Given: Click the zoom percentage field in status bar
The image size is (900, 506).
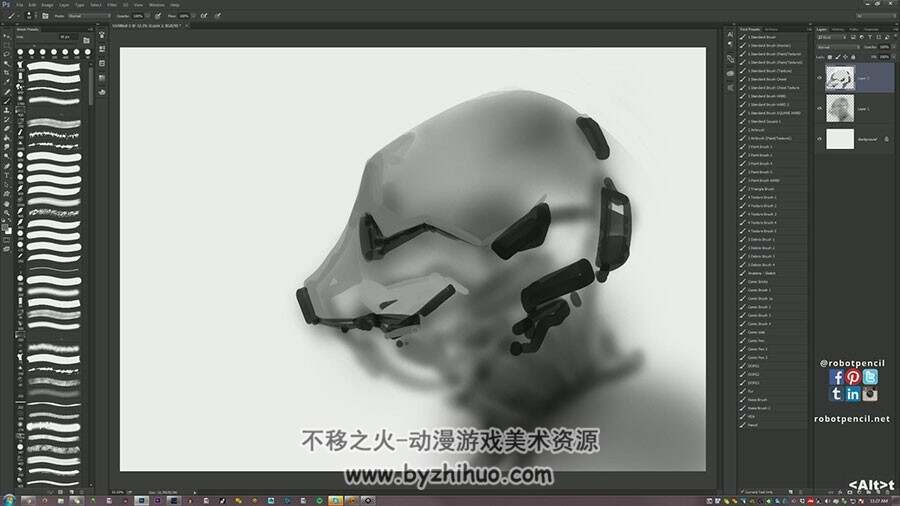Looking at the screenshot, I should pyautogui.click(x=118, y=492).
